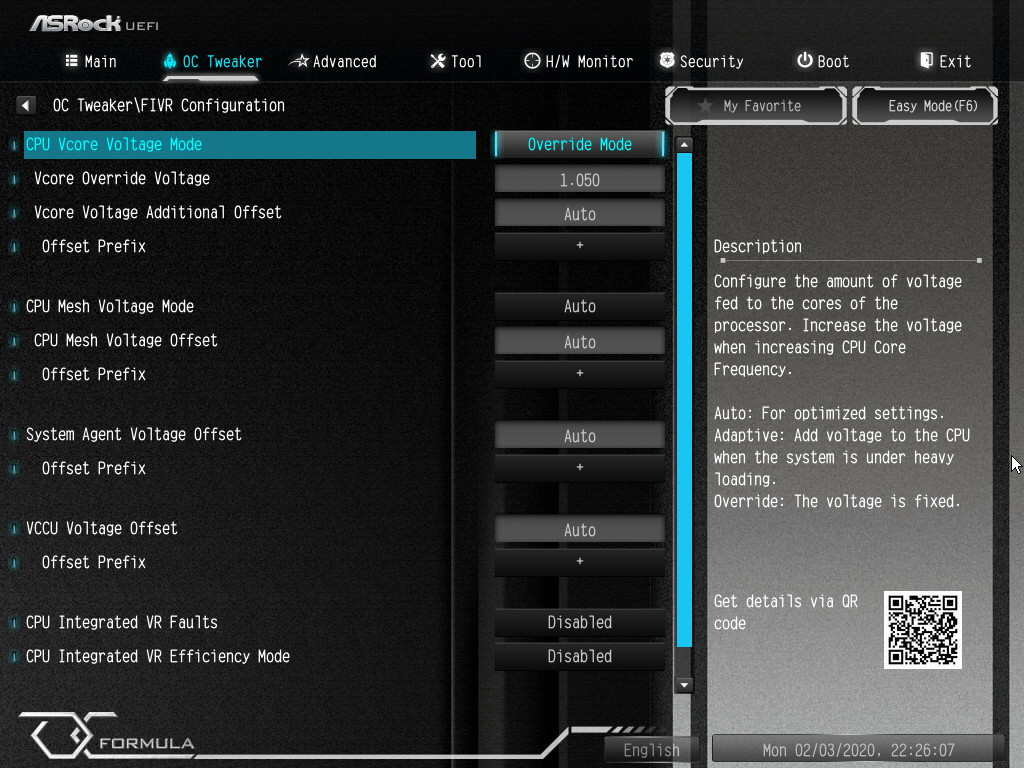Viewport: 1024px width, 768px height.
Task: Click the English language button
Action: 651,750
